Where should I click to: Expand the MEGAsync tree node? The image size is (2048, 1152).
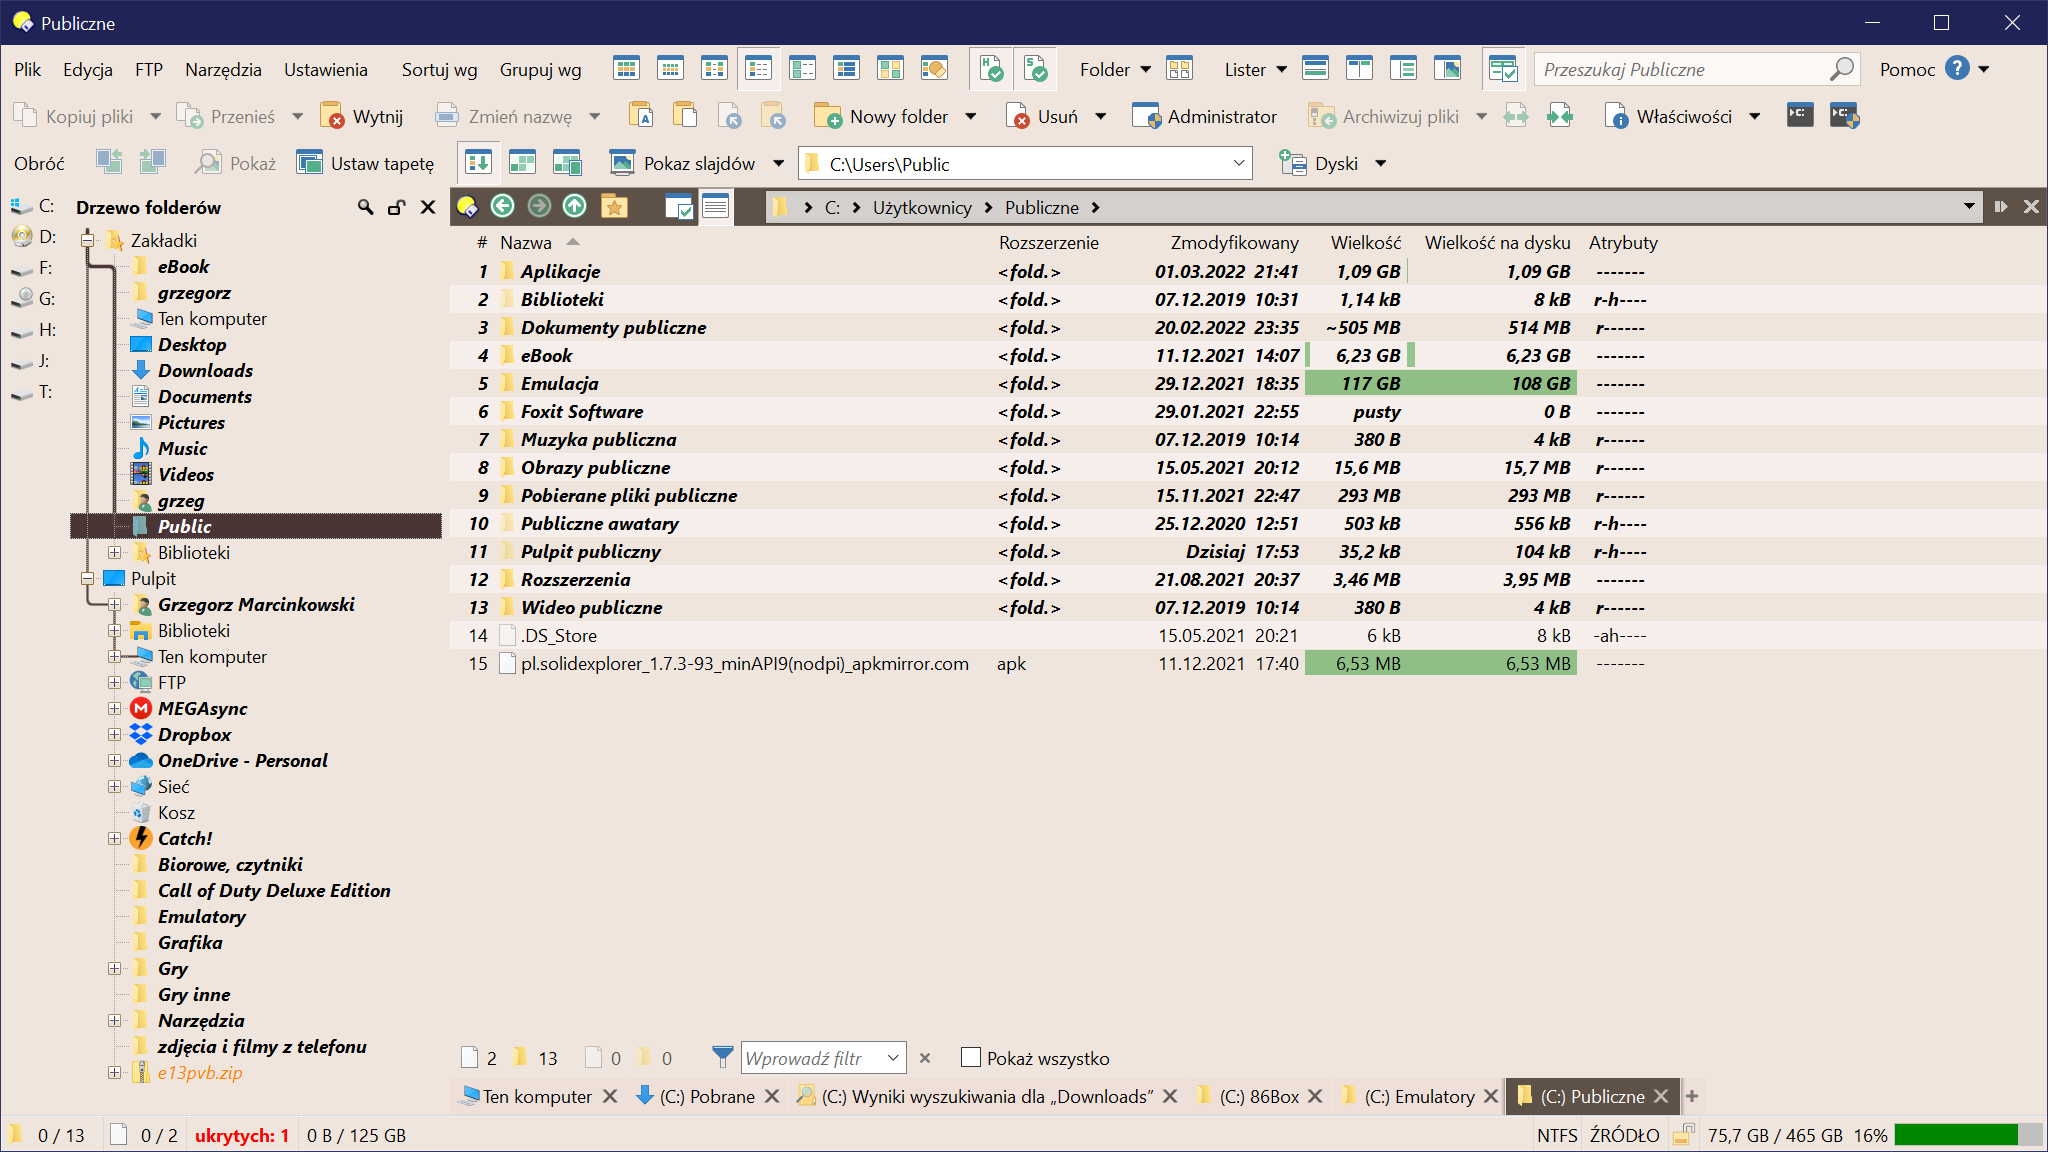pos(115,708)
